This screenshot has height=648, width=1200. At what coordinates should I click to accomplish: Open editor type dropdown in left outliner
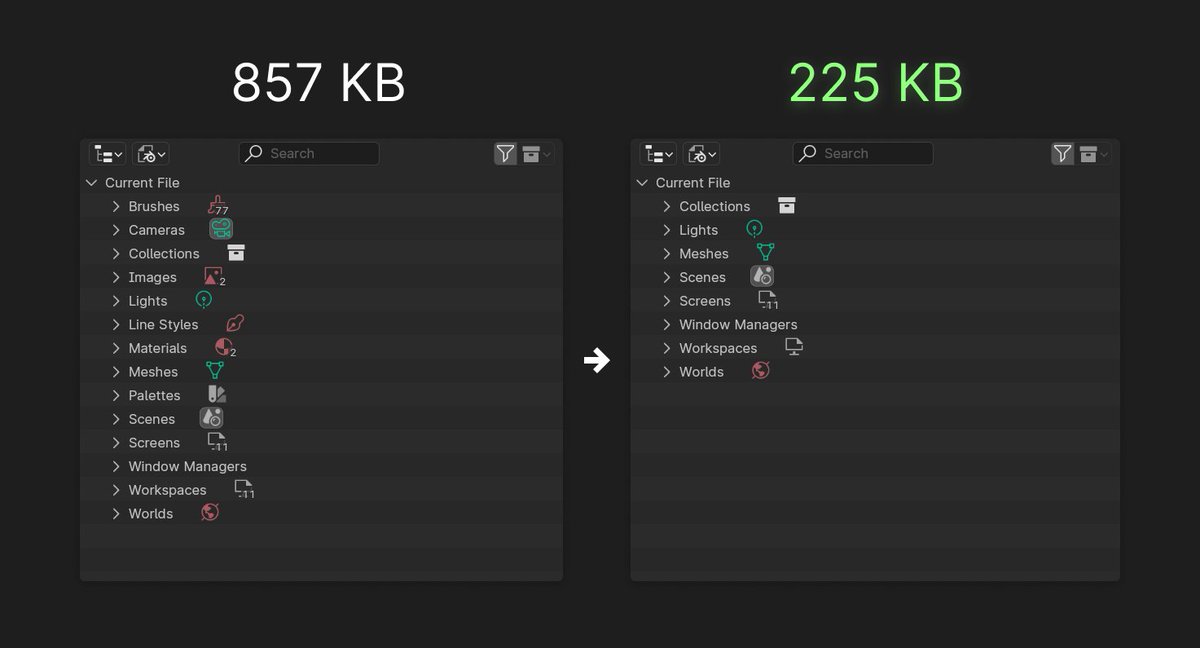(x=107, y=153)
